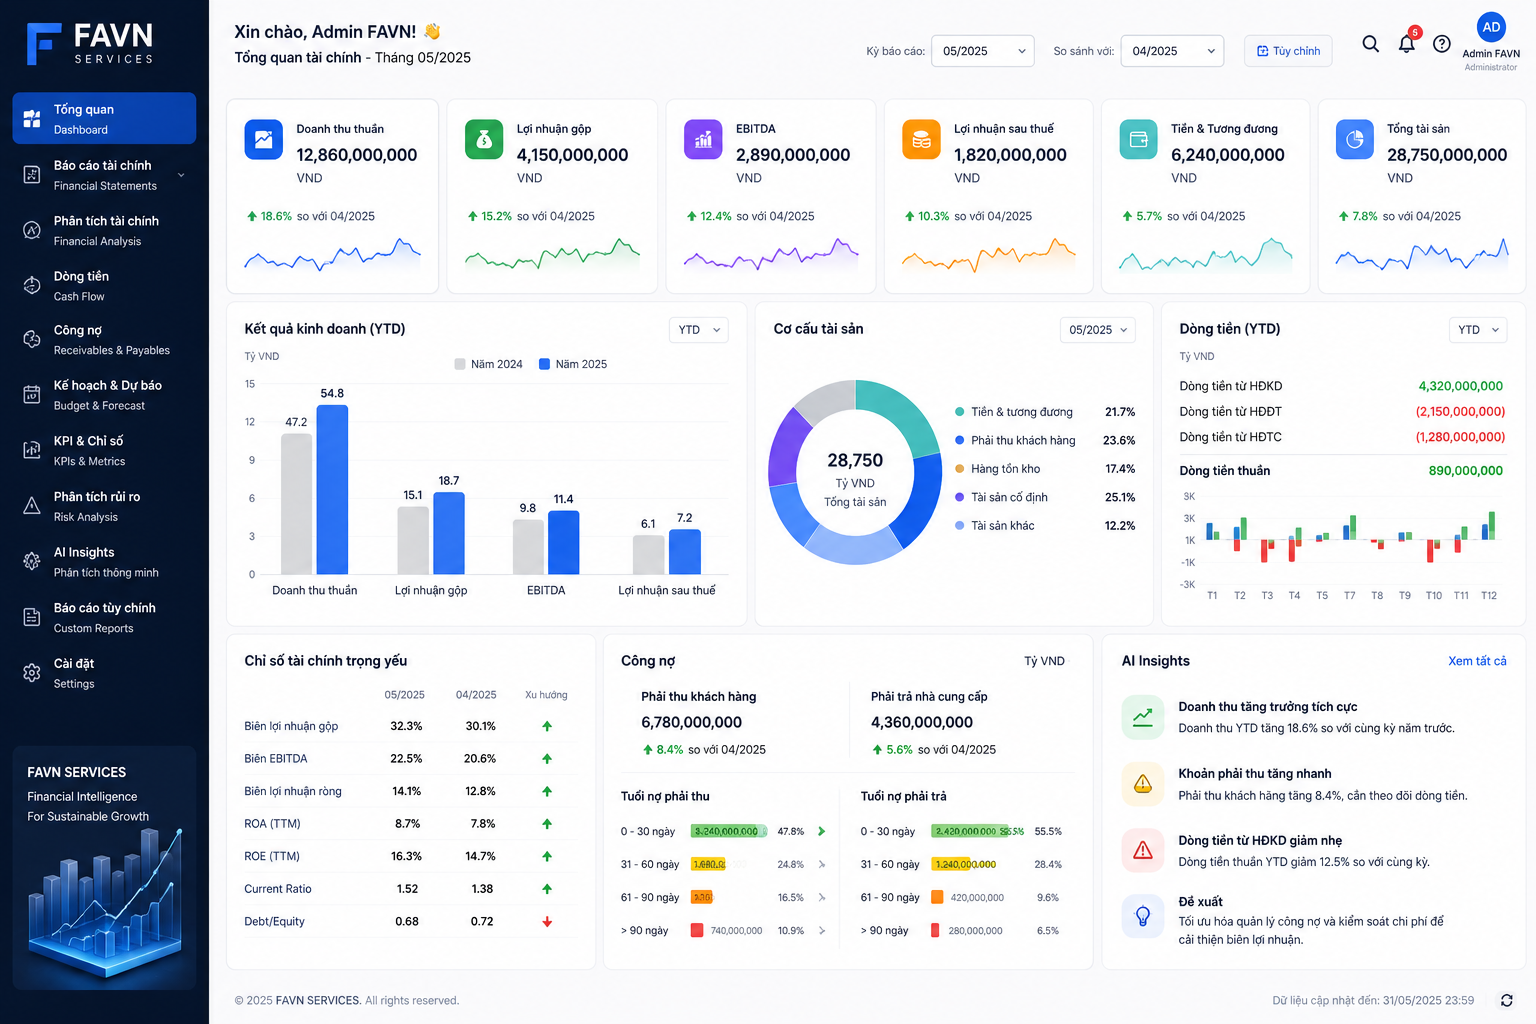1536x1024 pixels.
Task: Click the Phân tích rủi ro triangle icon
Action: point(32,506)
